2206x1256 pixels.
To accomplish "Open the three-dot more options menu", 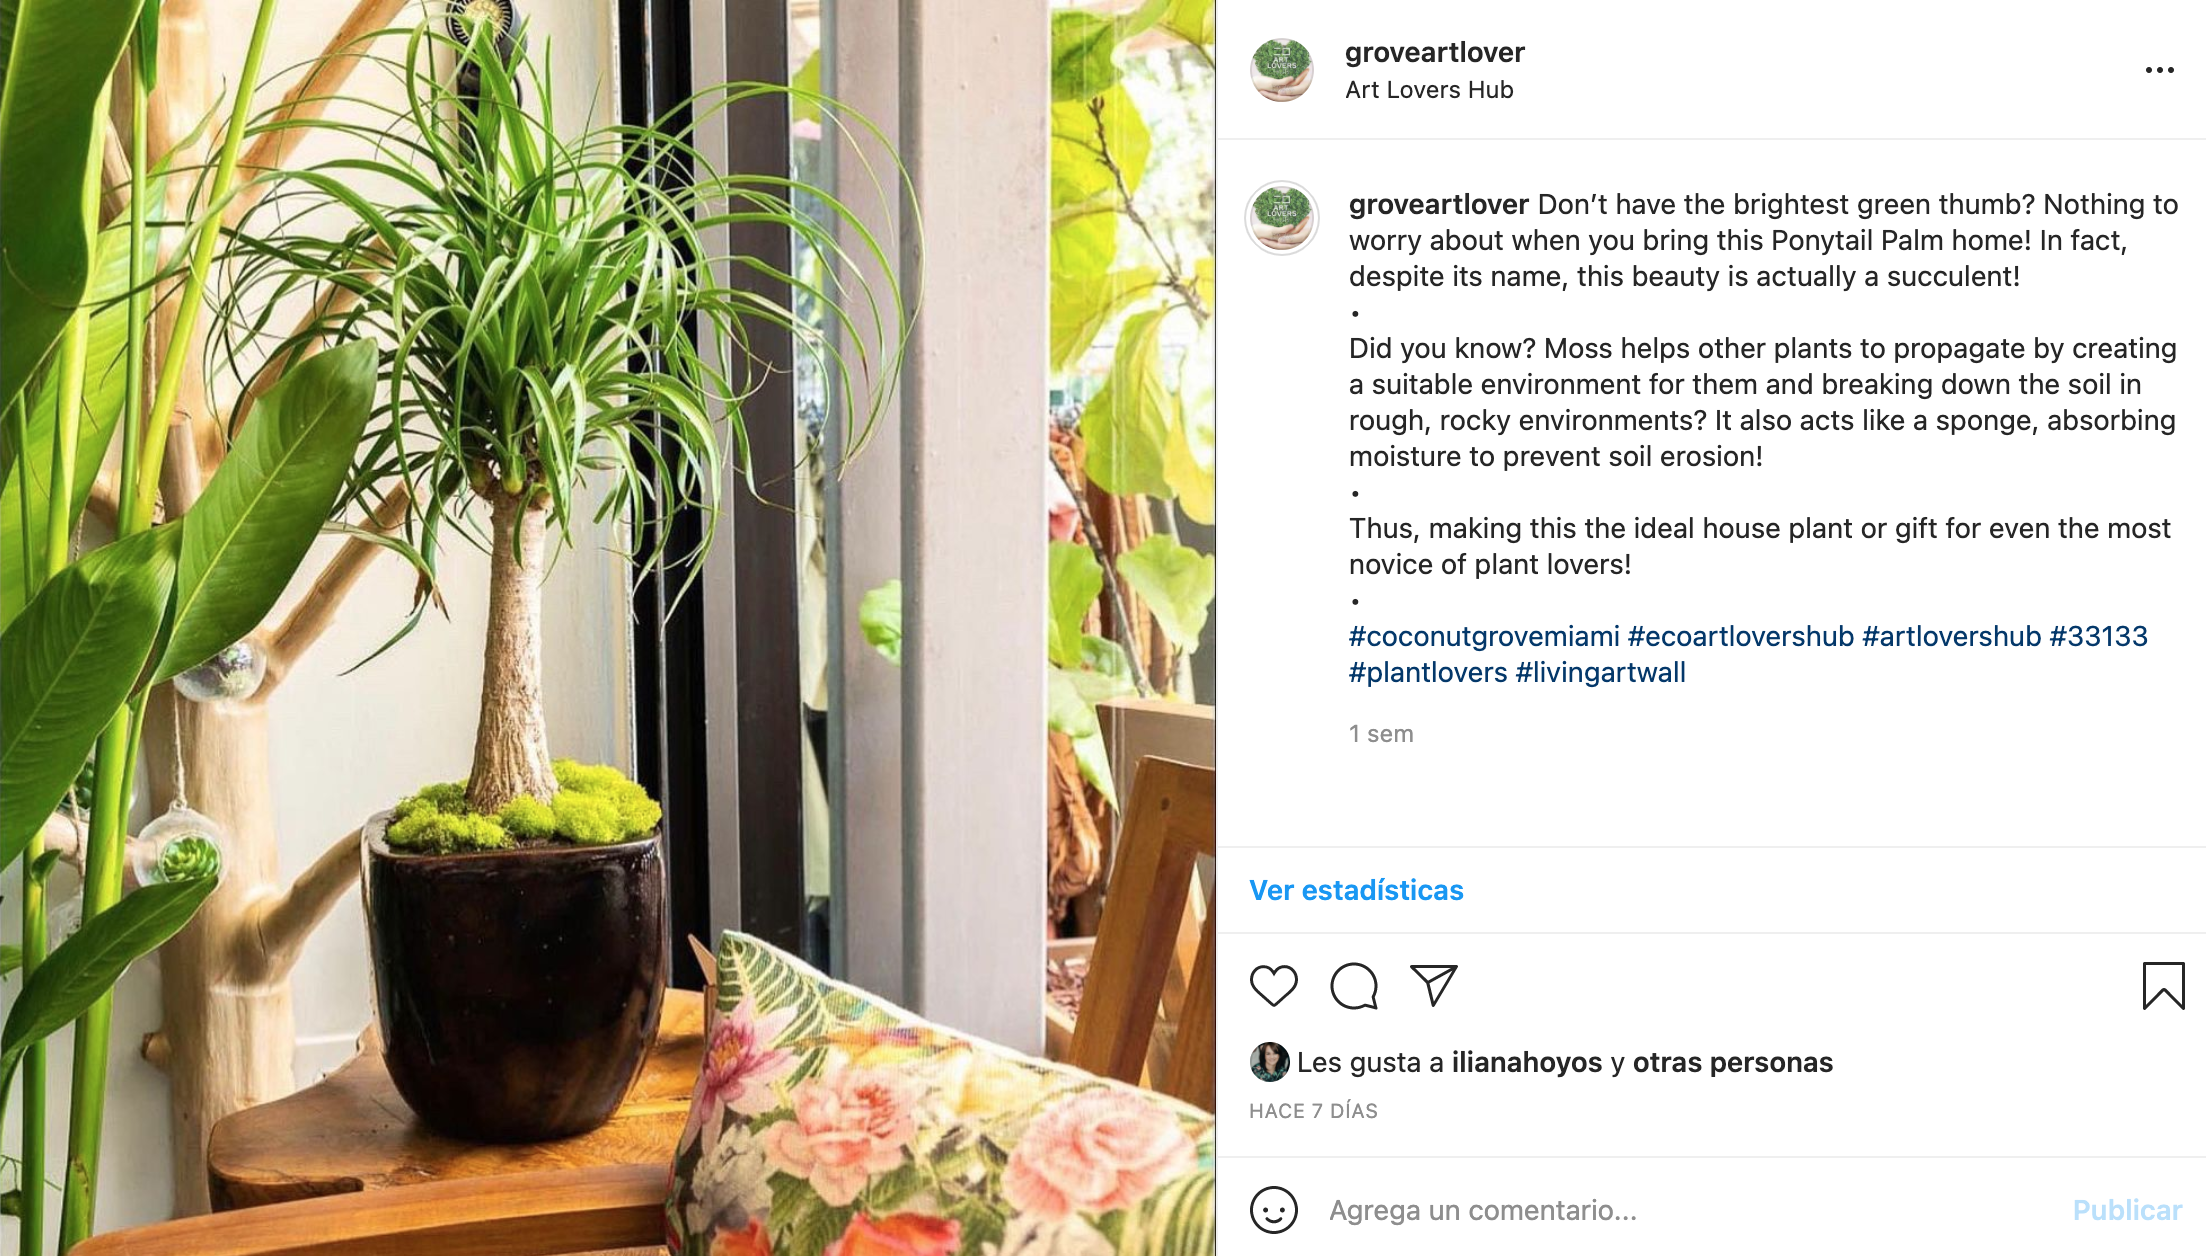I will pos(2160,70).
